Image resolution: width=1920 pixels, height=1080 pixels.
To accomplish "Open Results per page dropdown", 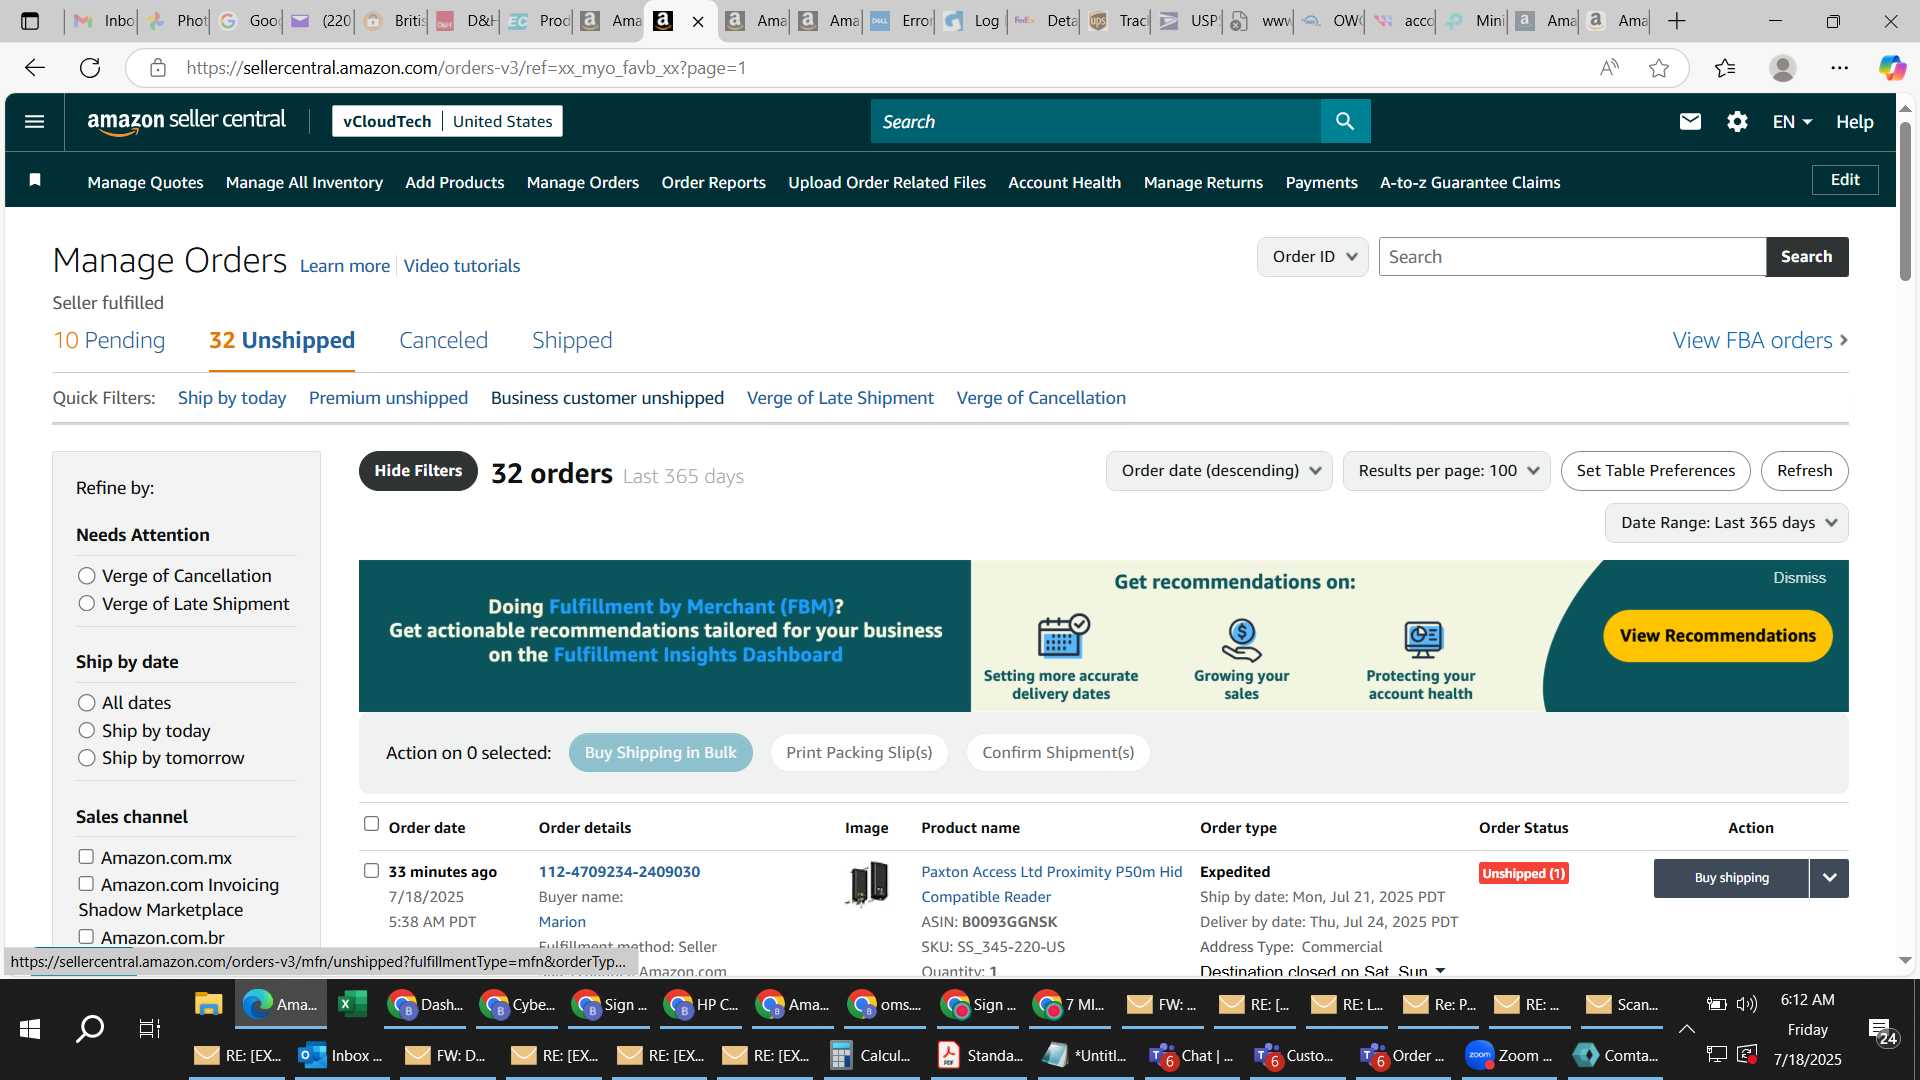I will (1447, 471).
